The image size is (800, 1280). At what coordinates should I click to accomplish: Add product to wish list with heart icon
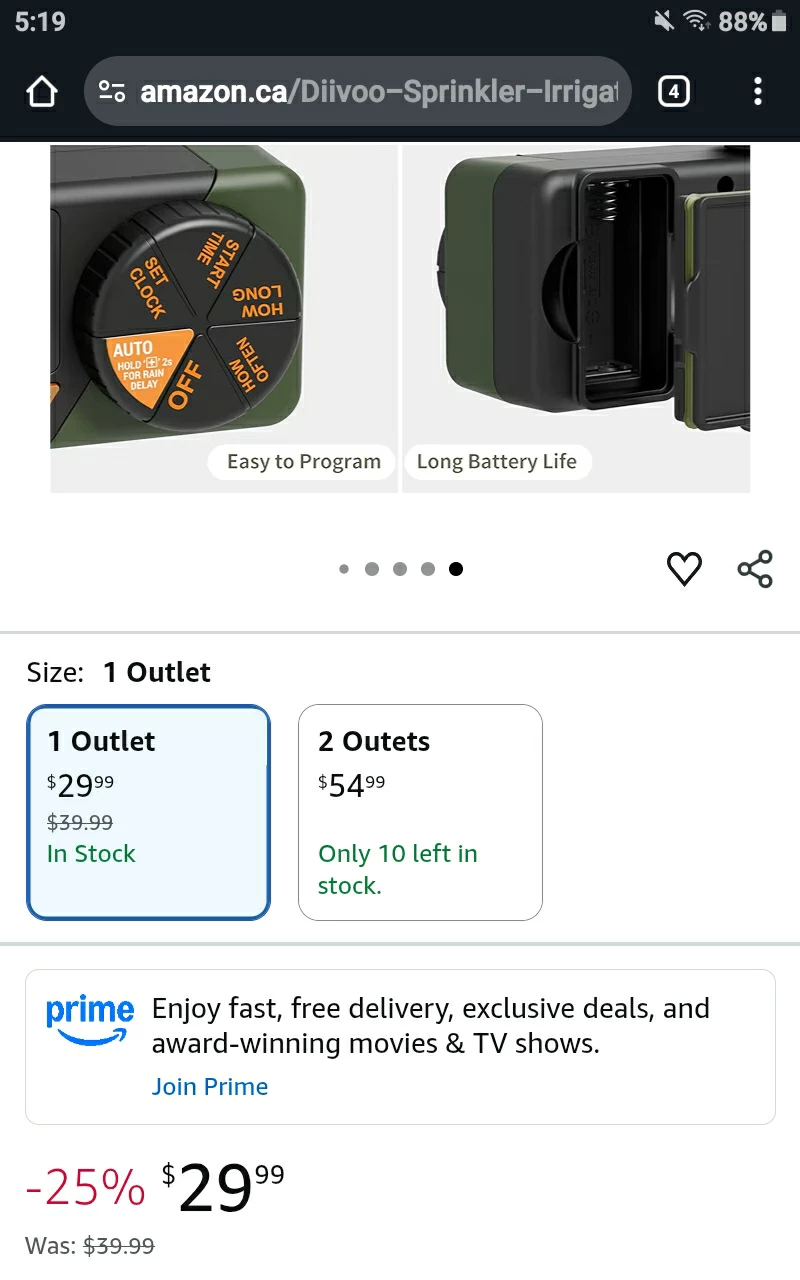point(684,568)
